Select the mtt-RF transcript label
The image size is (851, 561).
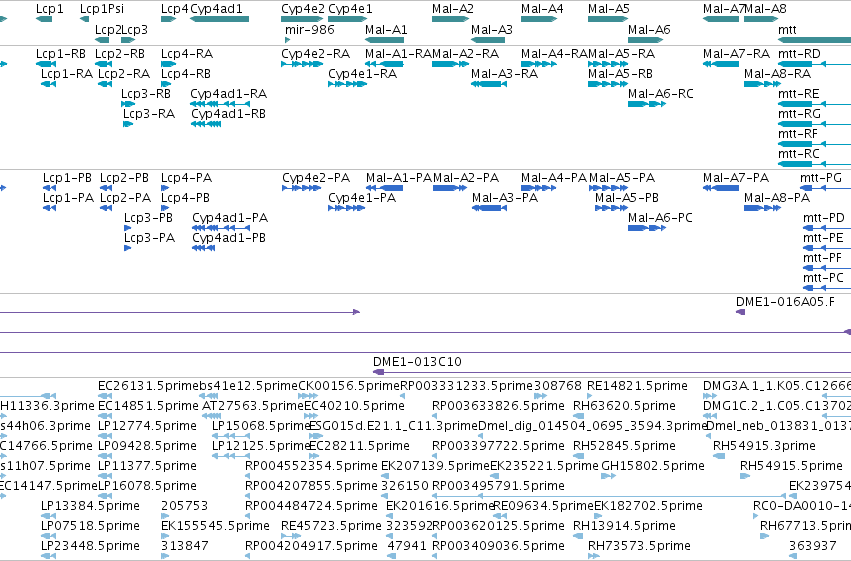tap(798, 134)
